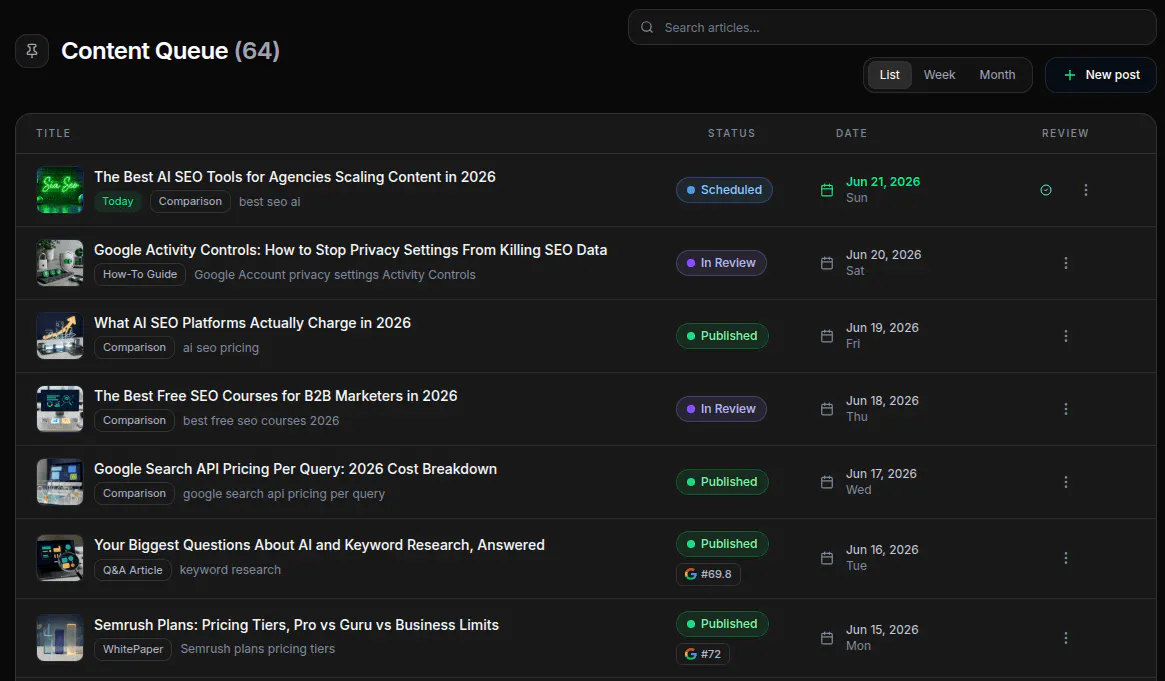Click keyword text 'best seo ai'
The width and height of the screenshot is (1165, 681).
pyautogui.click(x=270, y=202)
